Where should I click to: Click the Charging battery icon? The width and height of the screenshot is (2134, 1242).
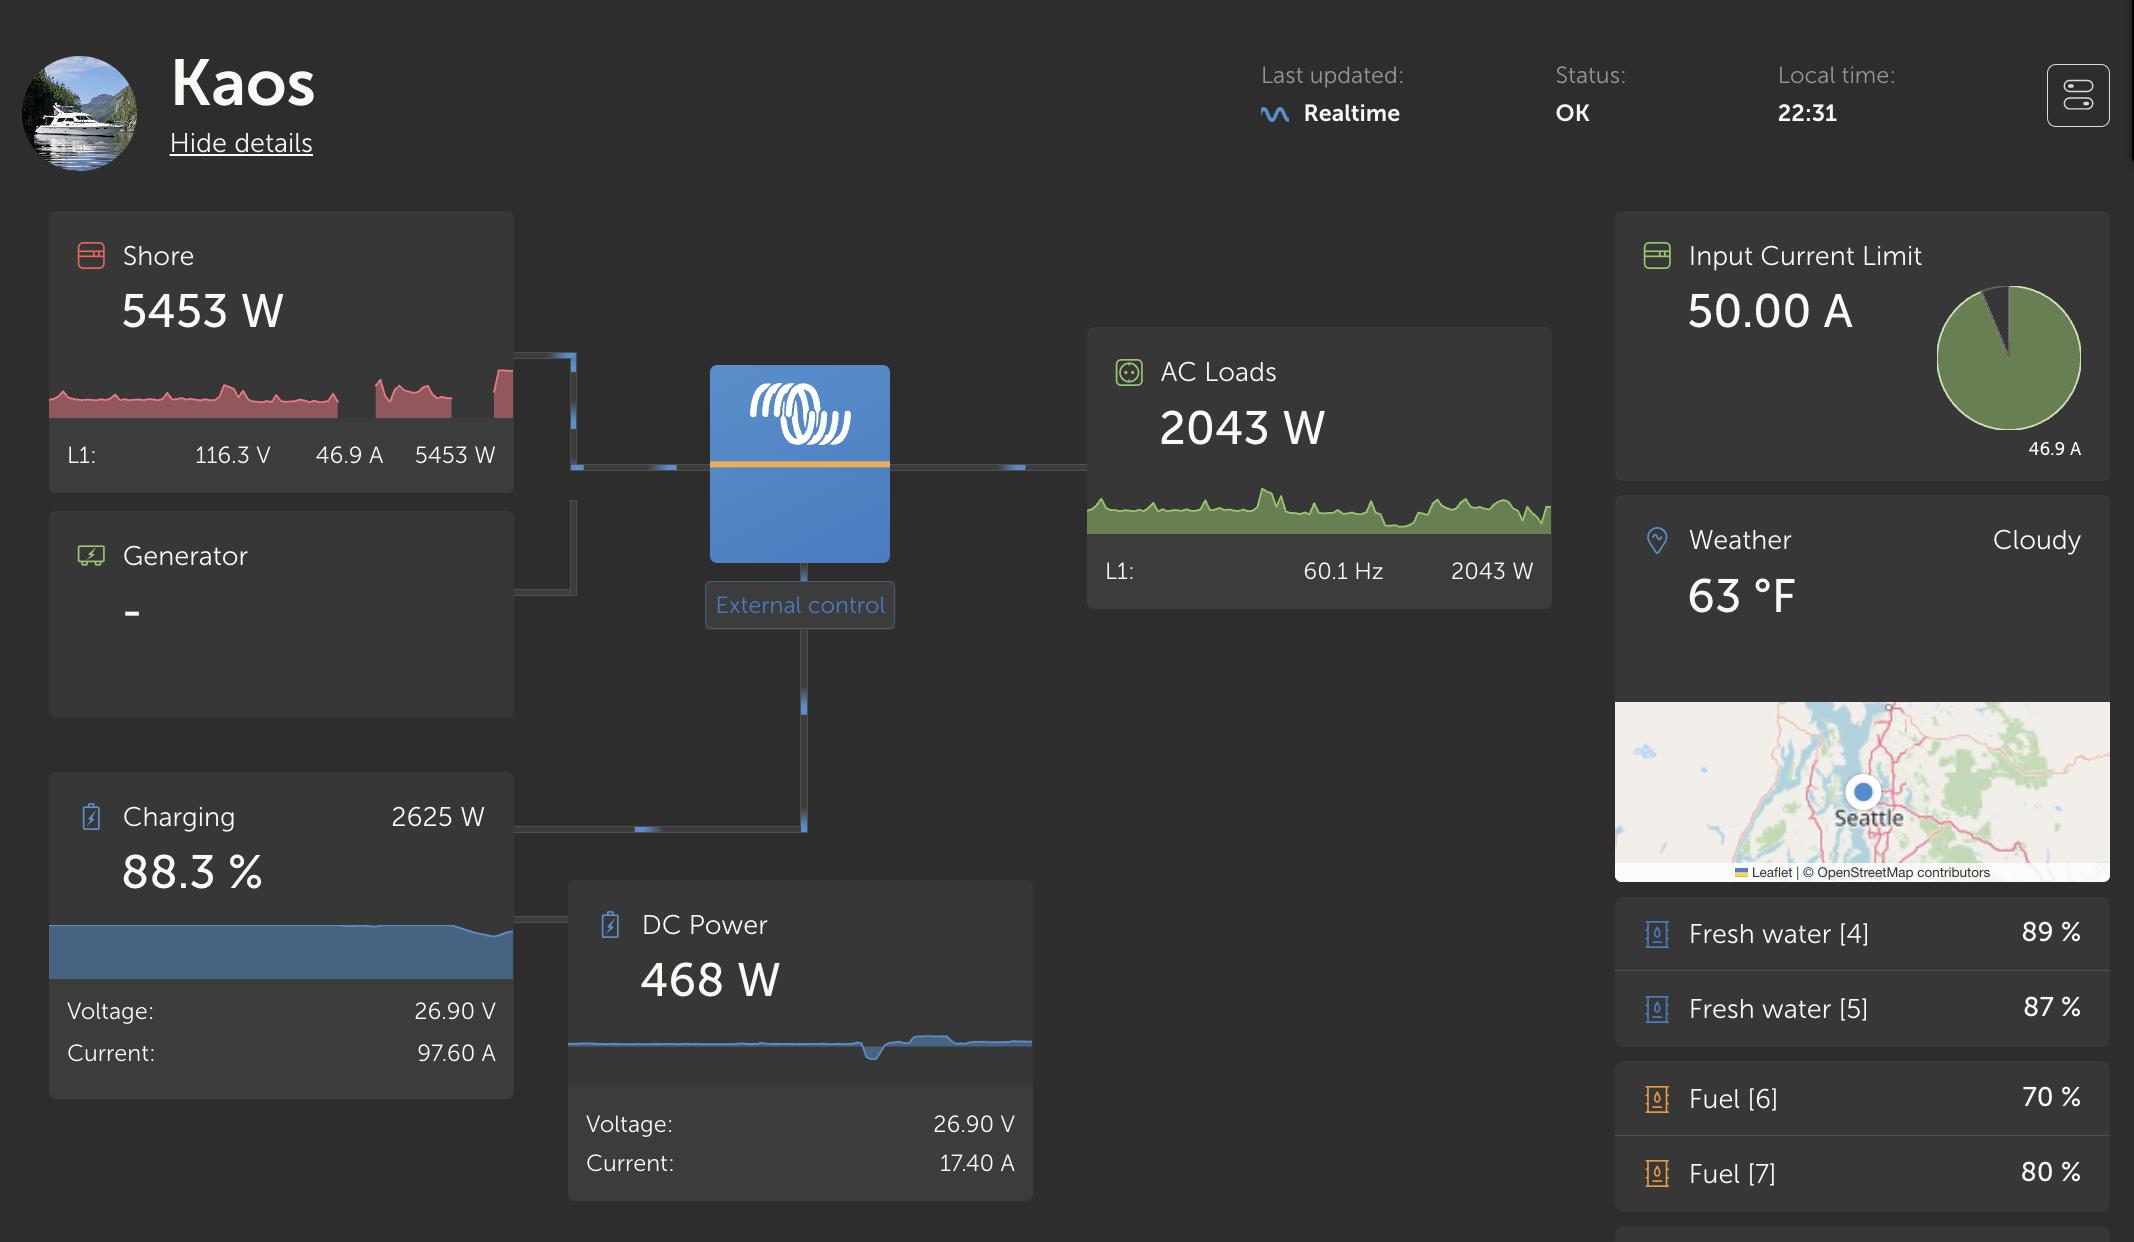click(x=91, y=817)
